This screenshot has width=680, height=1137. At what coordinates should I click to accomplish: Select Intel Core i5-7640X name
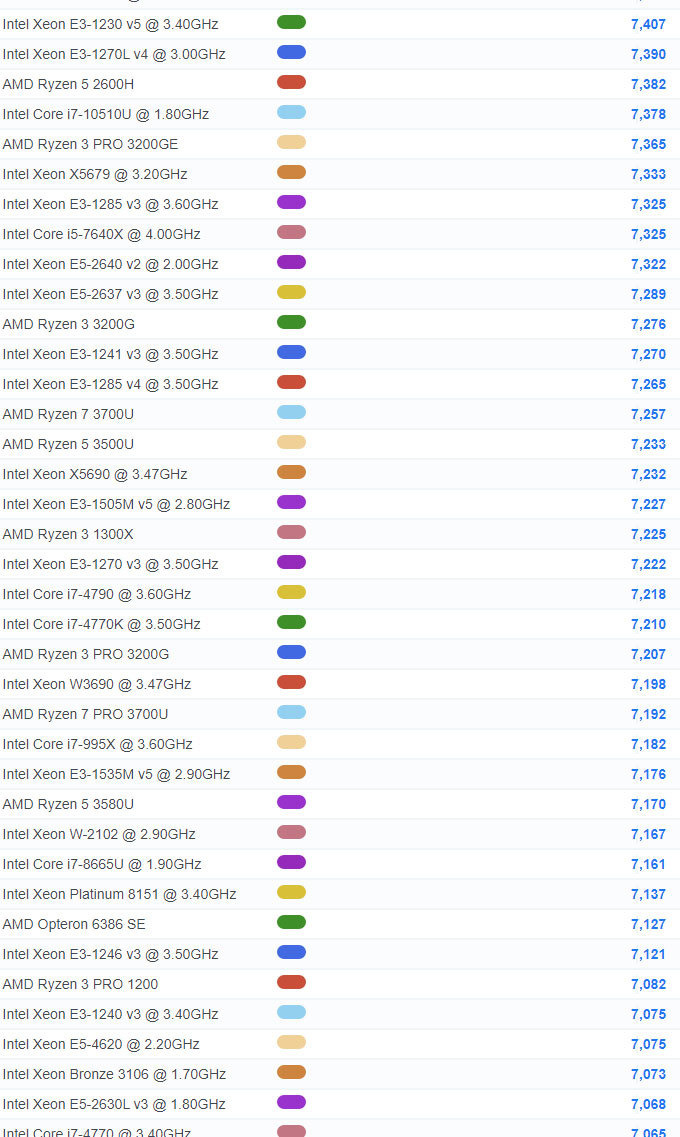pos(101,234)
